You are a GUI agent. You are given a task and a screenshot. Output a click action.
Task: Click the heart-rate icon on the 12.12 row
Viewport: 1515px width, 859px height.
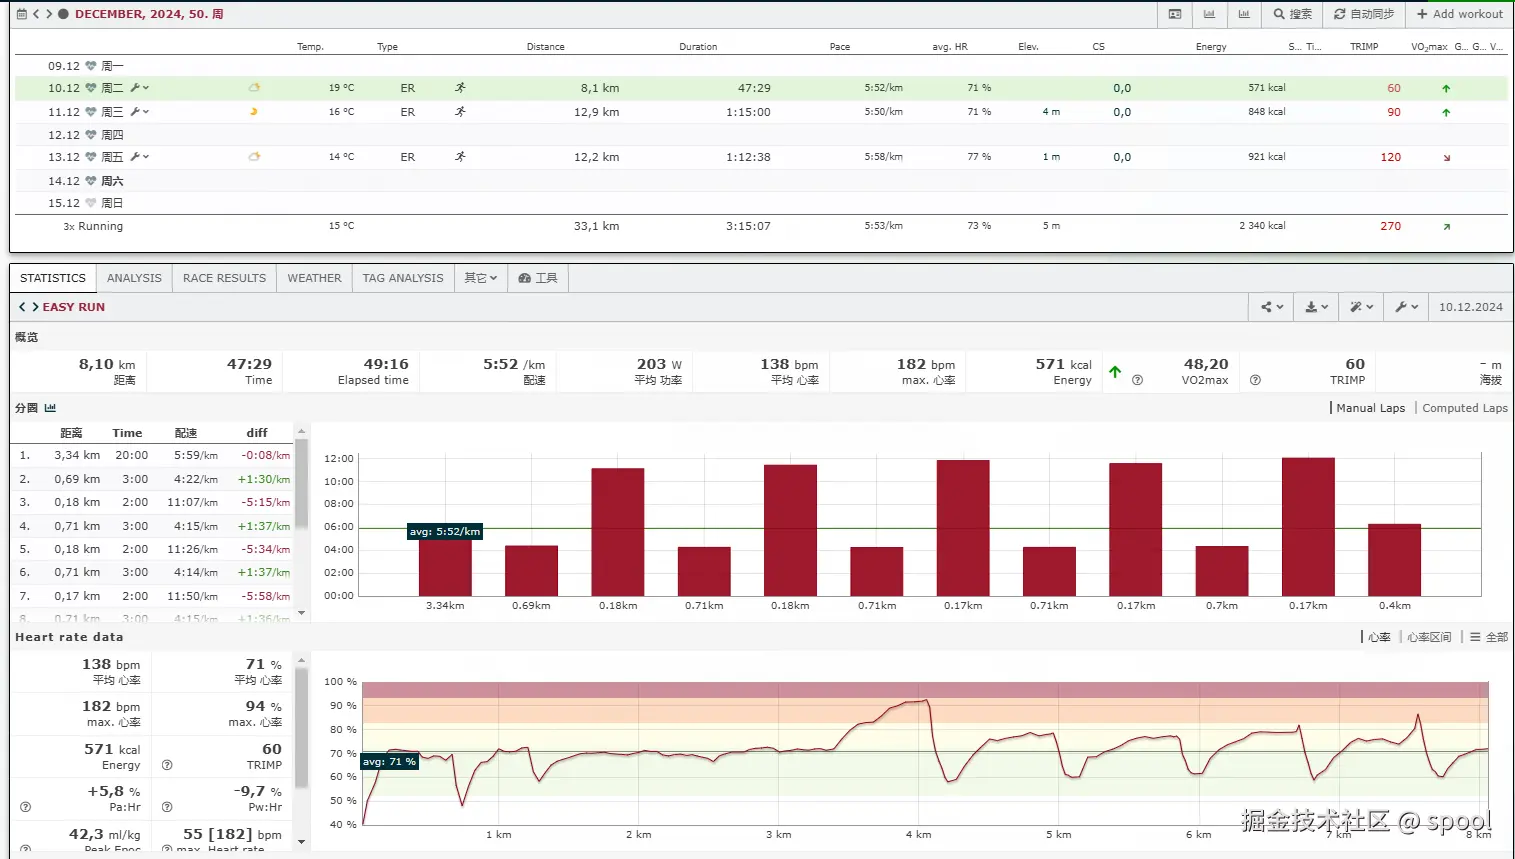tap(91, 135)
